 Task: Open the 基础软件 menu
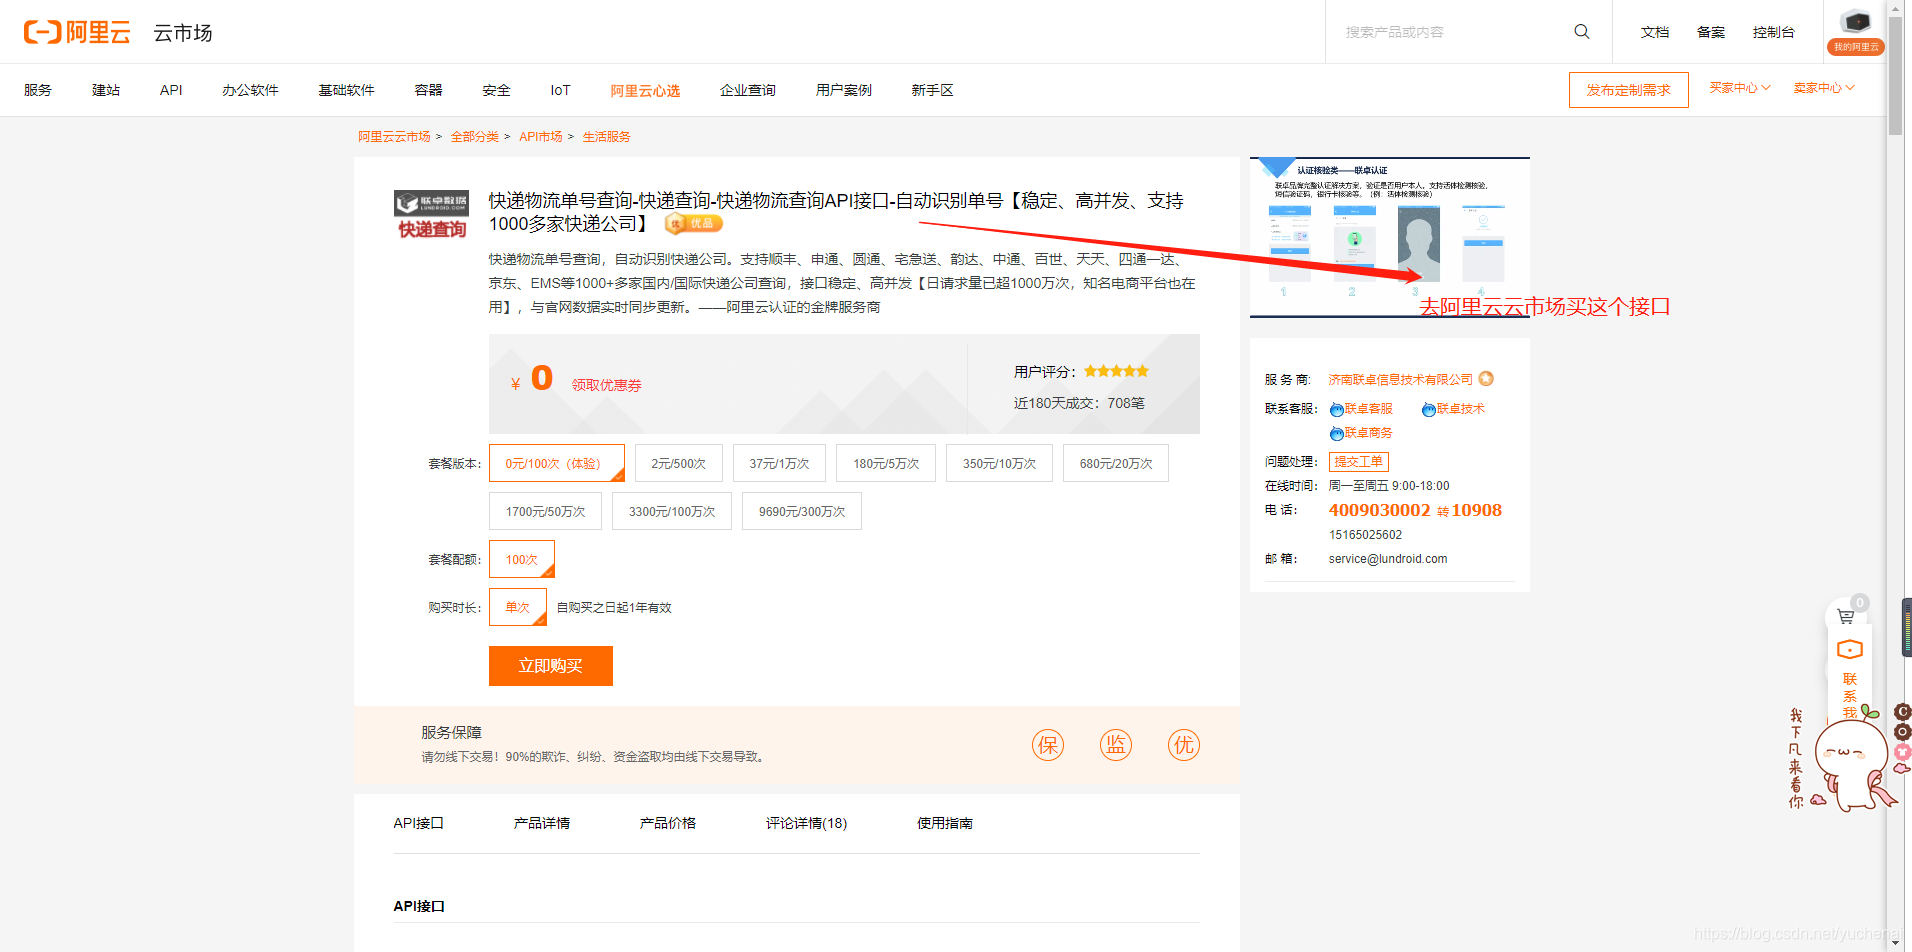[x=346, y=90]
